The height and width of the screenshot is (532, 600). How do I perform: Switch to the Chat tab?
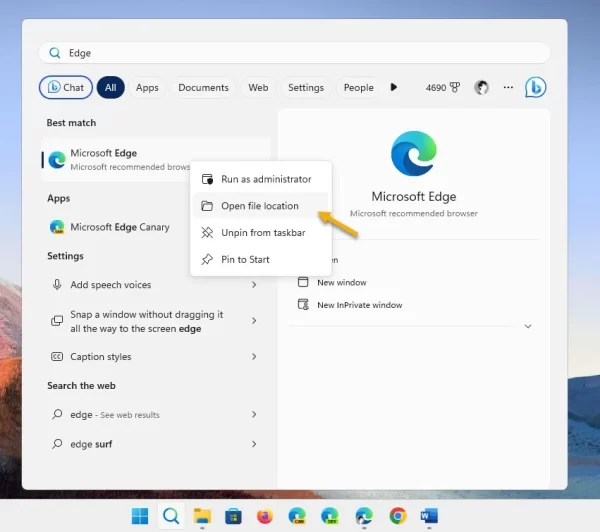[x=66, y=87]
